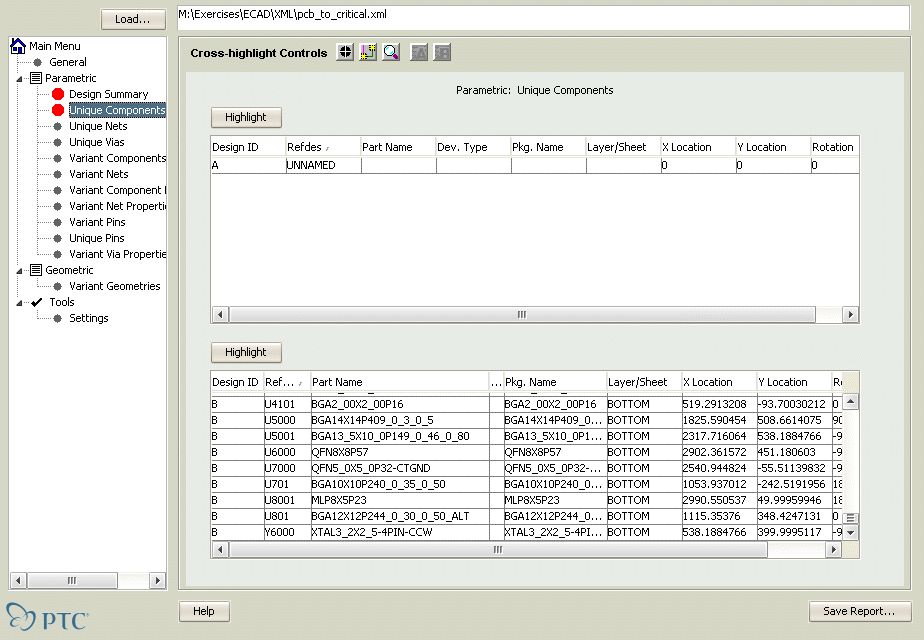
Task: Sort lower table by X Location column
Action: click(718, 382)
